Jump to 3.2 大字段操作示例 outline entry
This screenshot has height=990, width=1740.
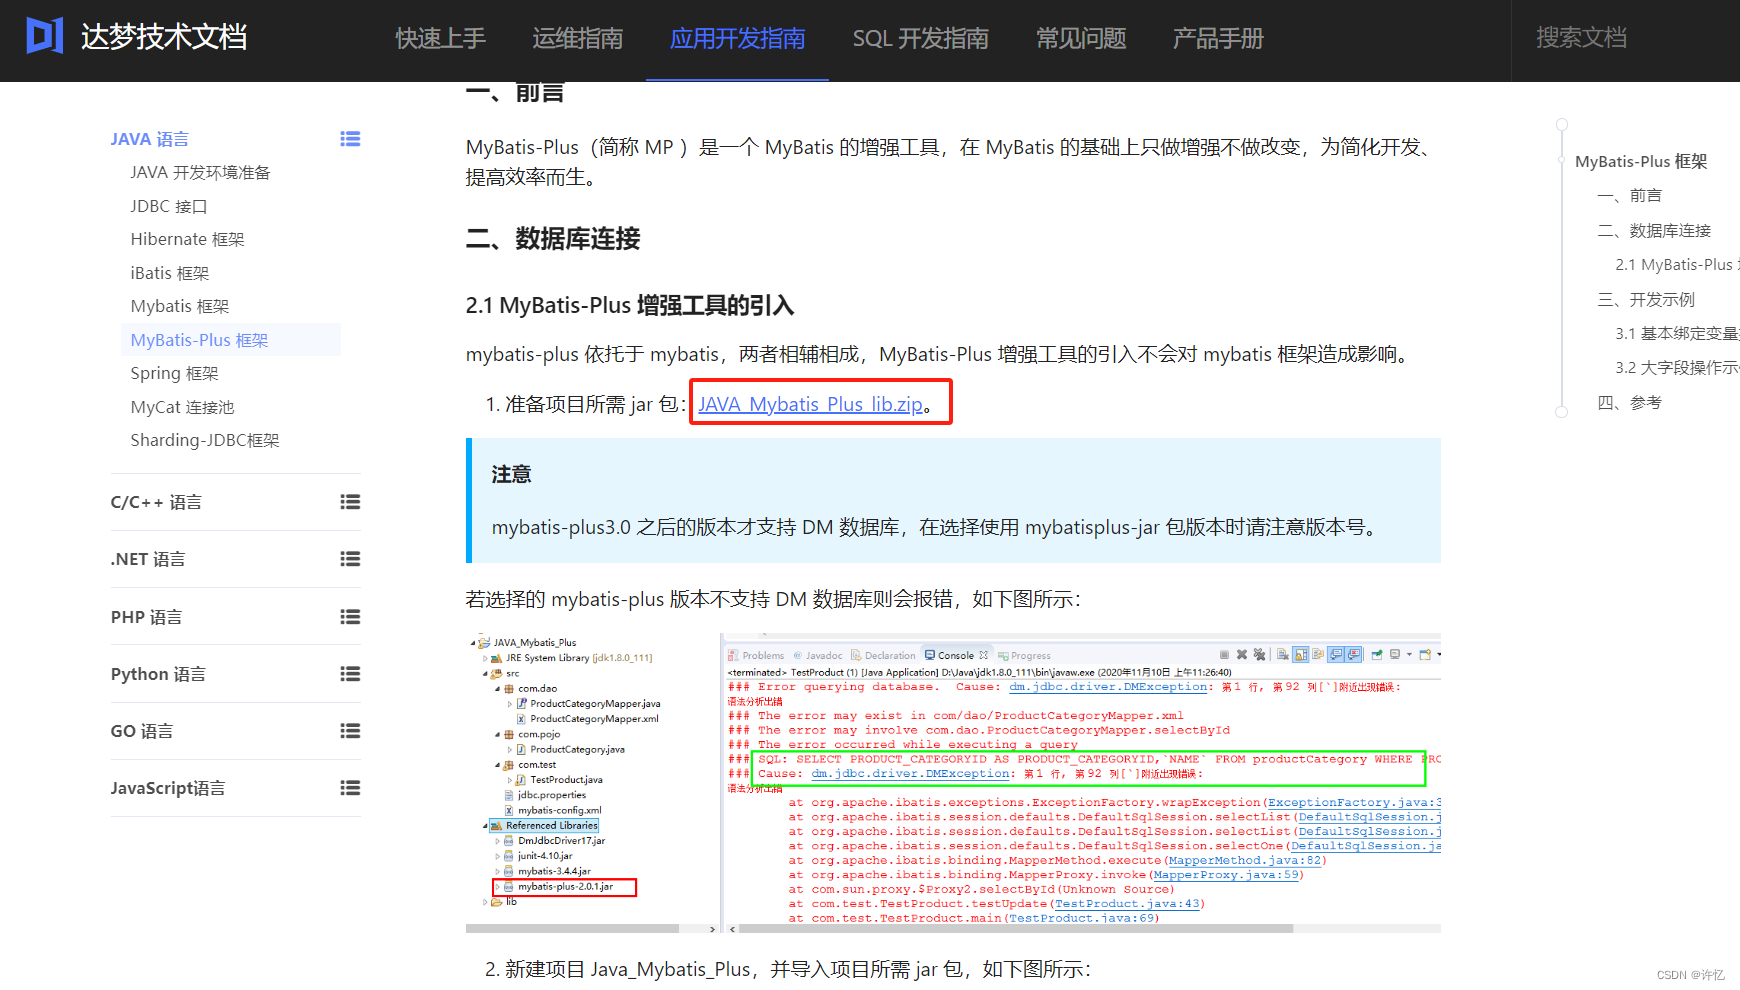1677,367
